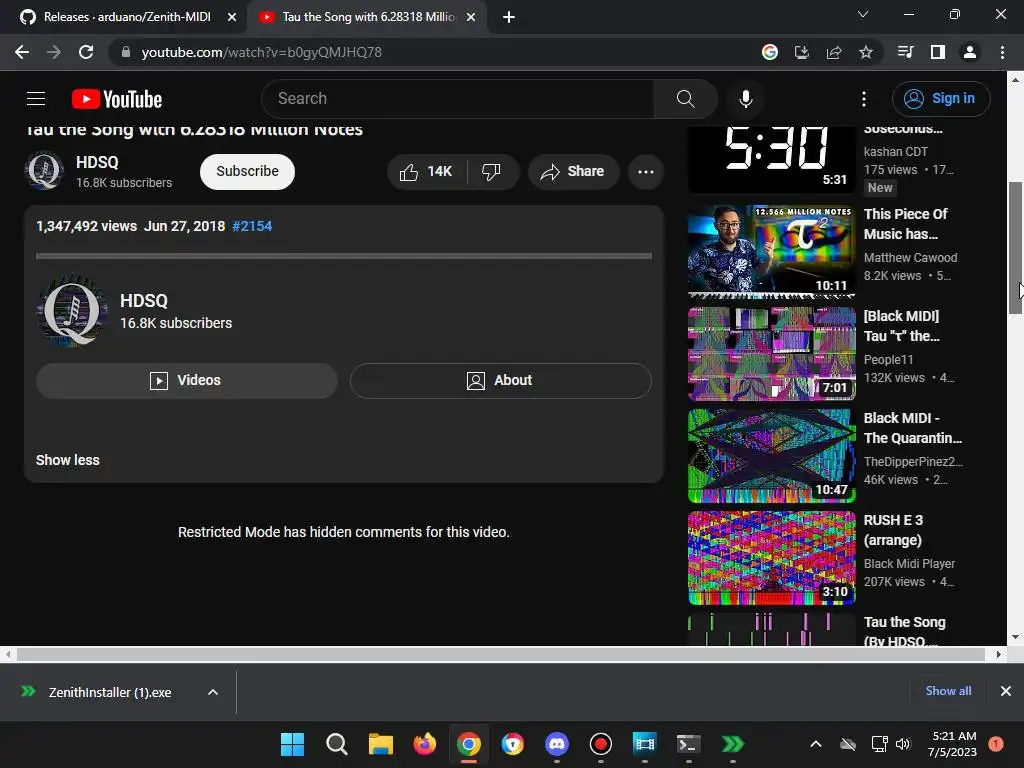Toggle Chrome side panel
This screenshot has height=768, width=1024.
(938, 52)
